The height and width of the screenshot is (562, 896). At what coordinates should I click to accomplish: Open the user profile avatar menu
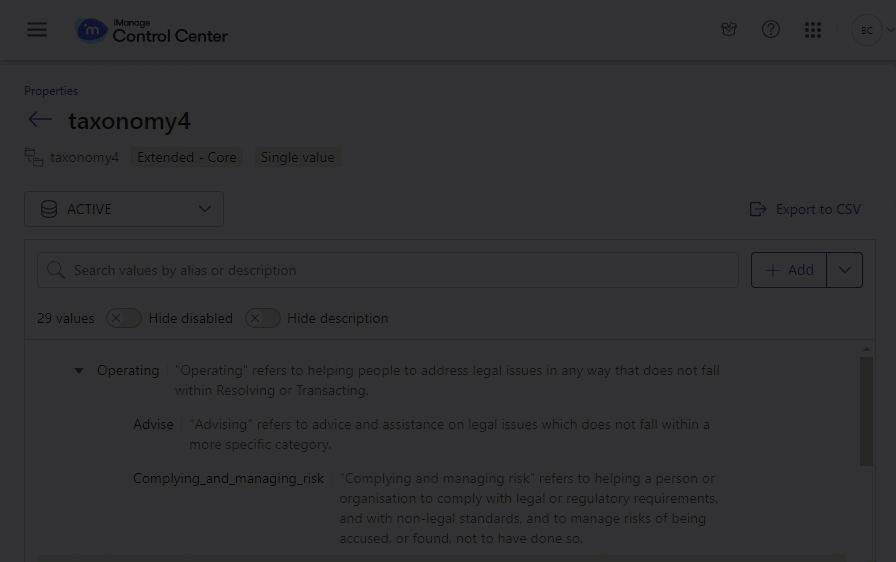pyautogui.click(x=867, y=30)
